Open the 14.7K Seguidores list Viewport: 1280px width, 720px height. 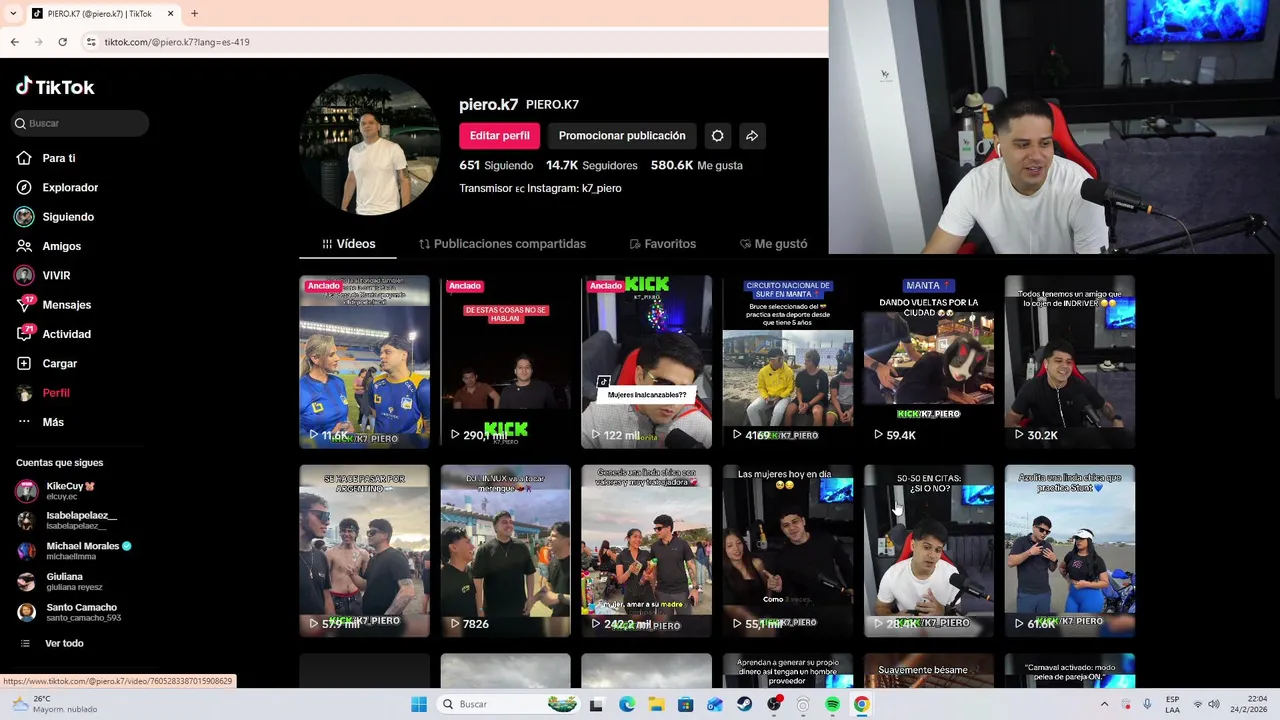pyautogui.click(x=591, y=165)
